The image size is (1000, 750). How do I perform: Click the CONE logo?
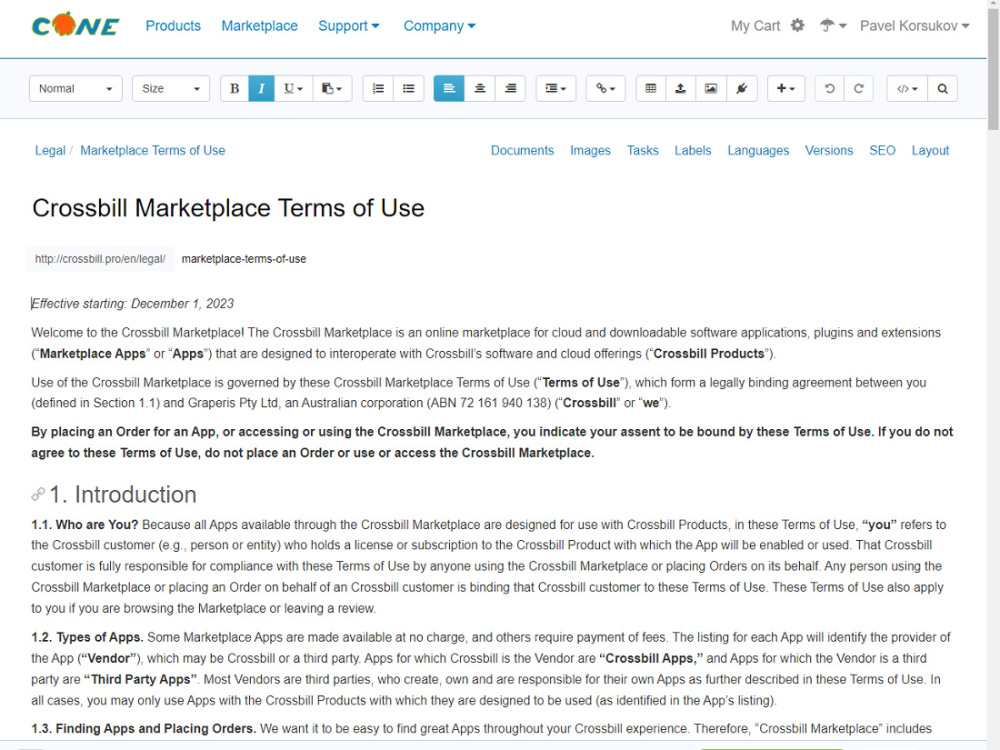(x=75, y=26)
